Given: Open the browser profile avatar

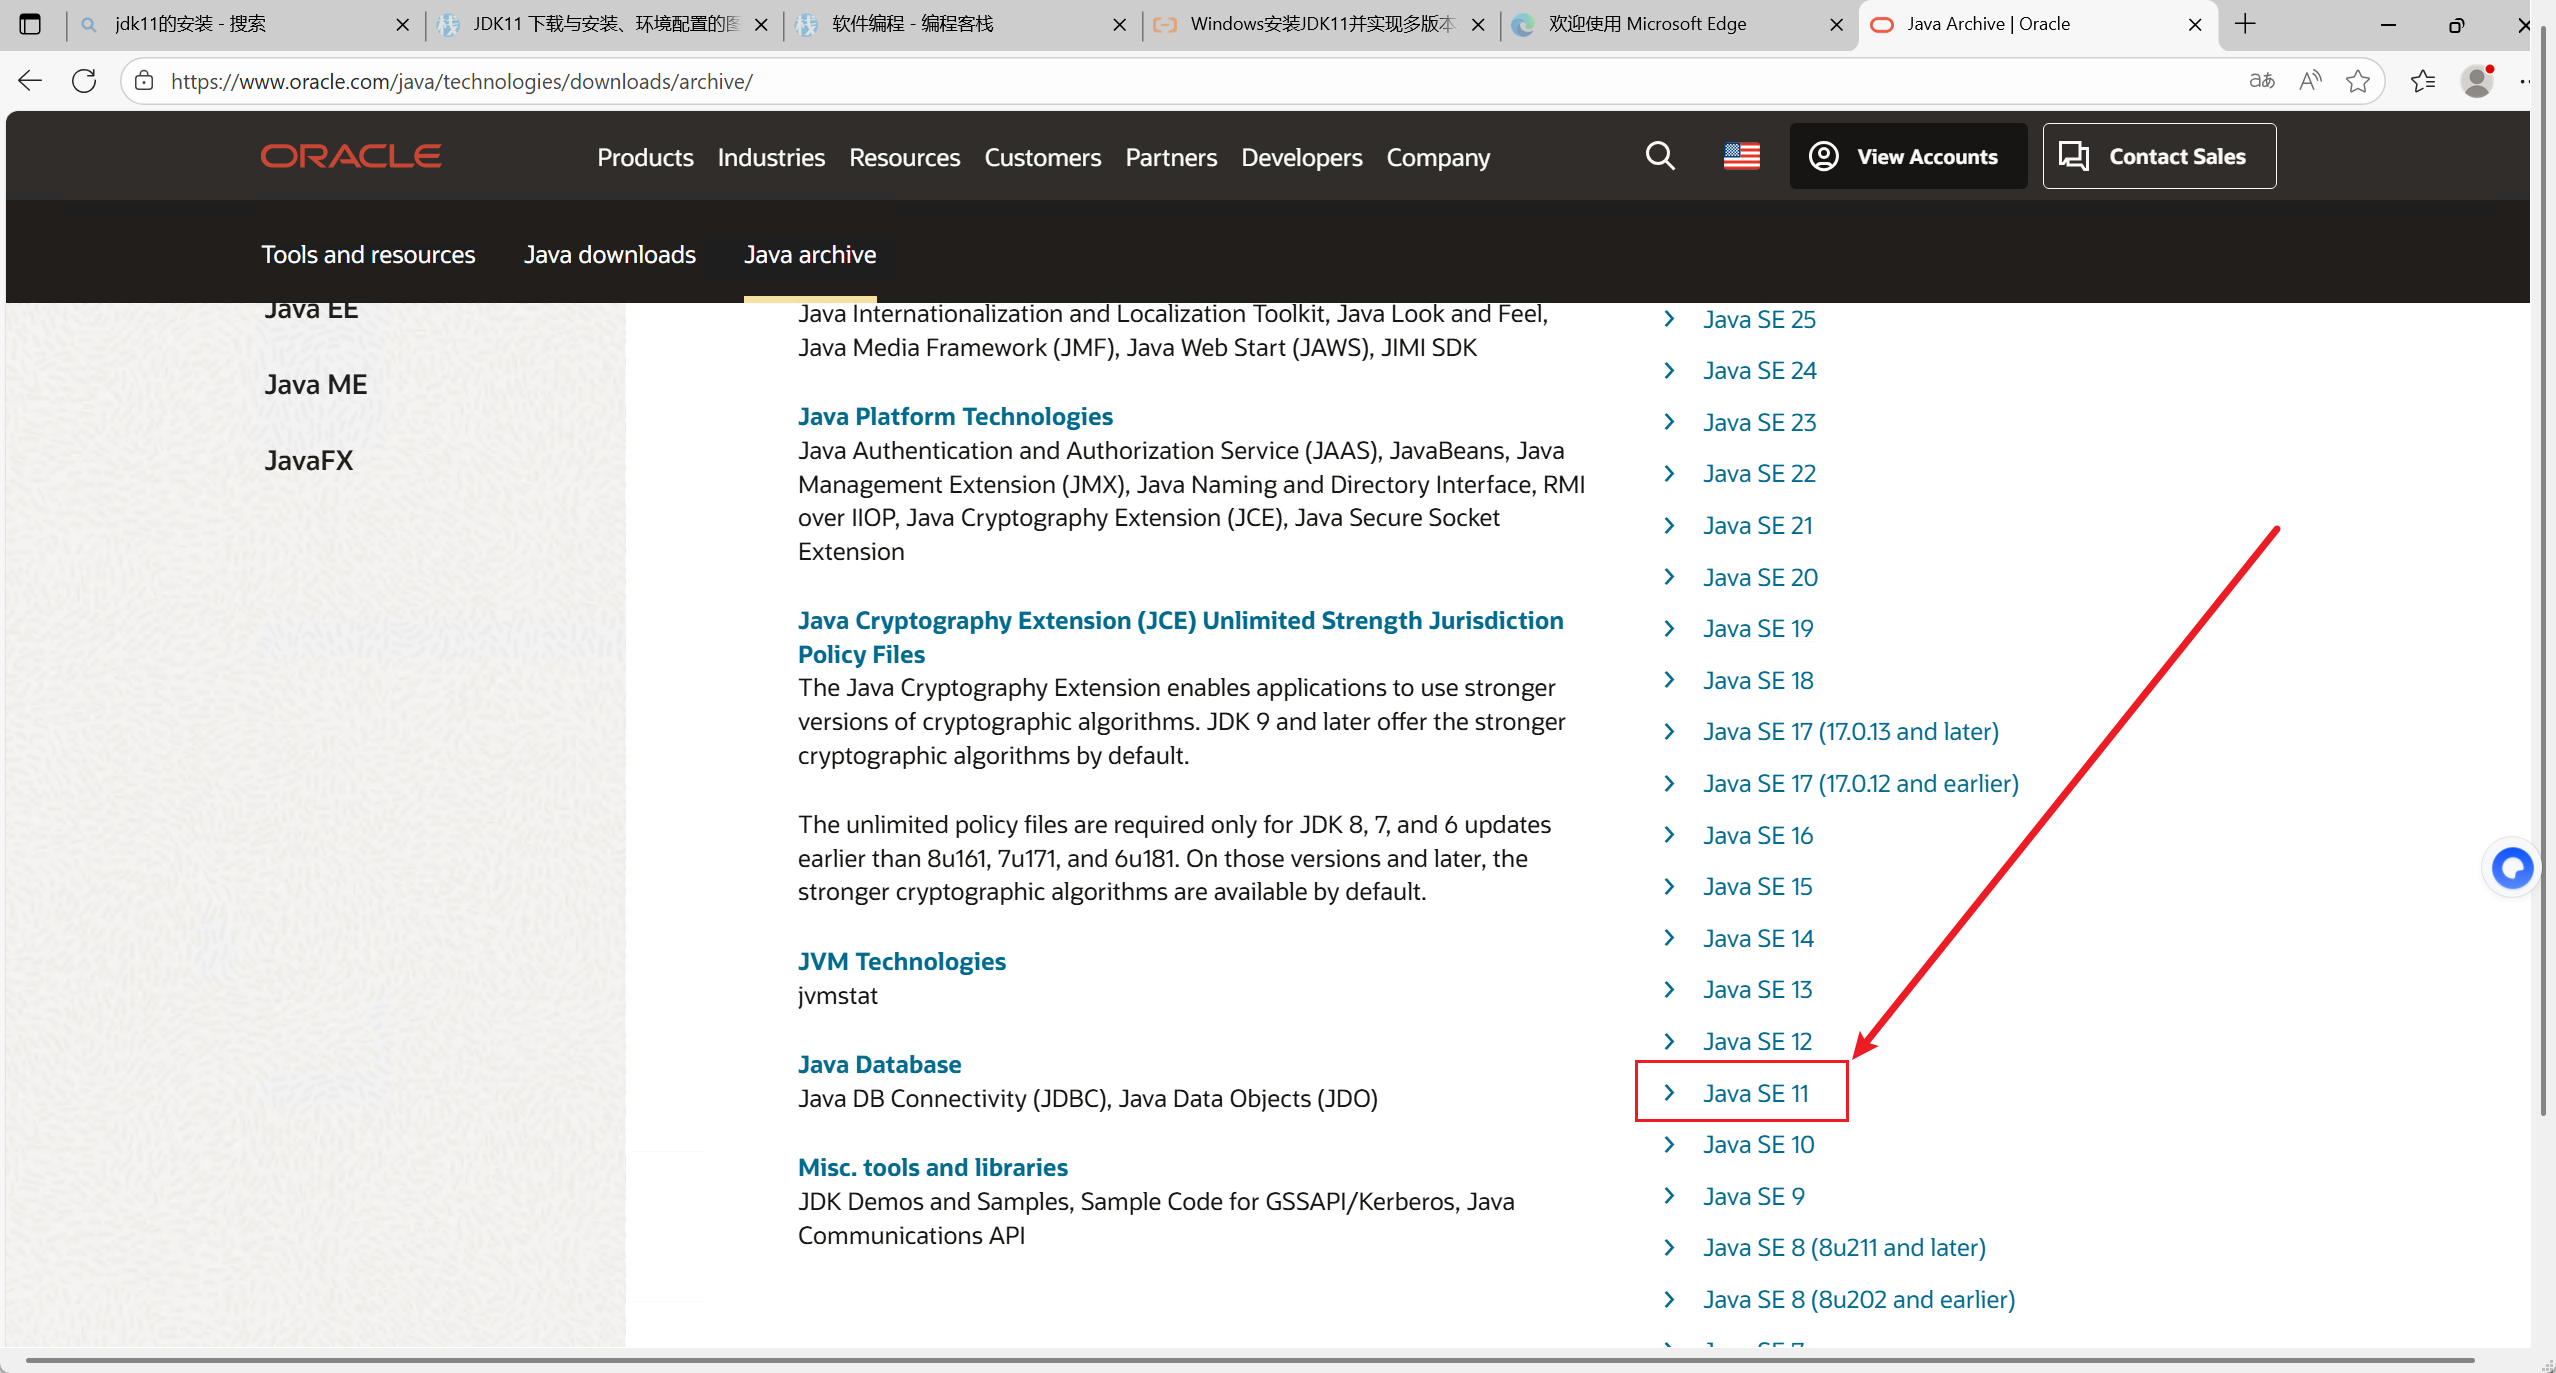Looking at the screenshot, I should tap(2476, 81).
